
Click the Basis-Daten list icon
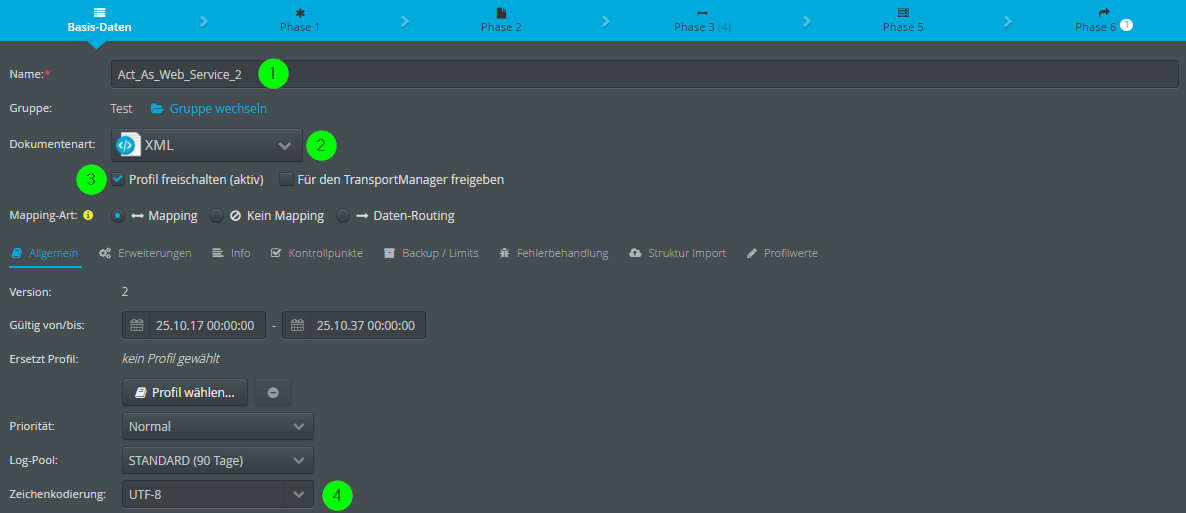(x=100, y=13)
